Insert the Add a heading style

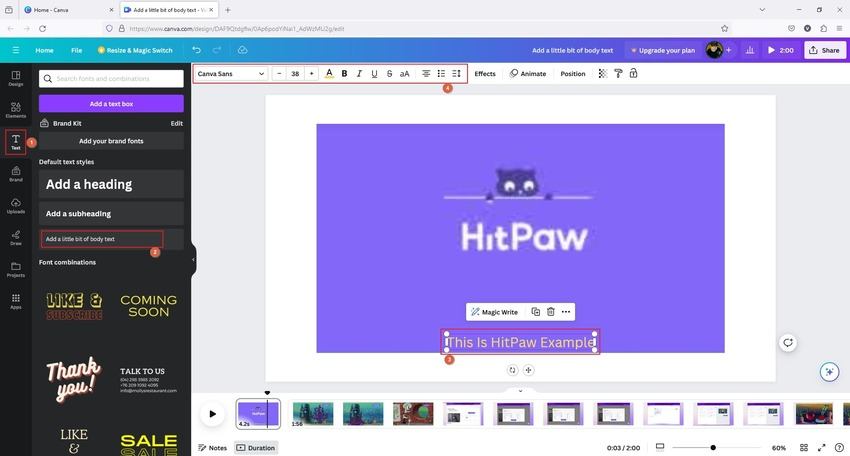tap(111, 184)
